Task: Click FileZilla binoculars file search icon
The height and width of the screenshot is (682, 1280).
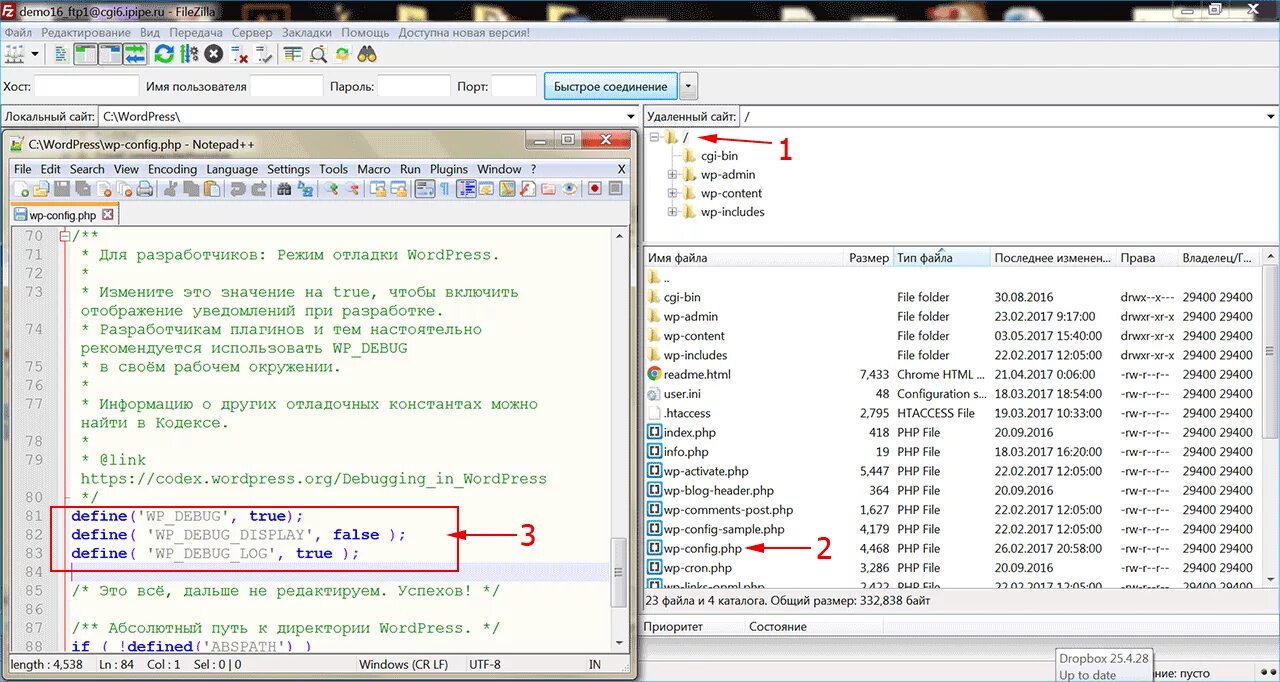Action: pyautogui.click(x=367, y=54)
